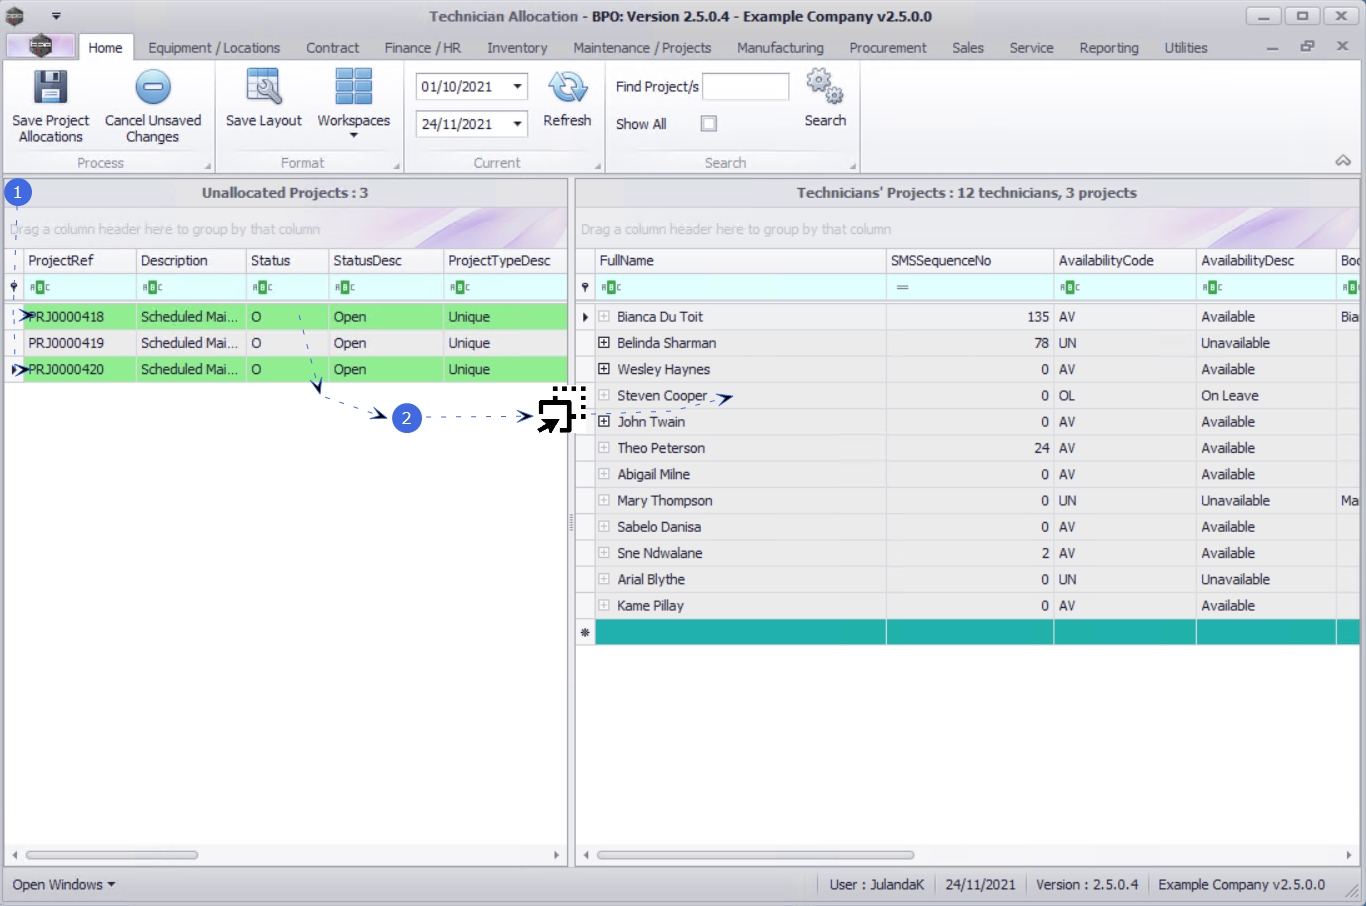Open the 01/10/2021 start date dropdown
The image size is (1366, 906).
[517, 87]
